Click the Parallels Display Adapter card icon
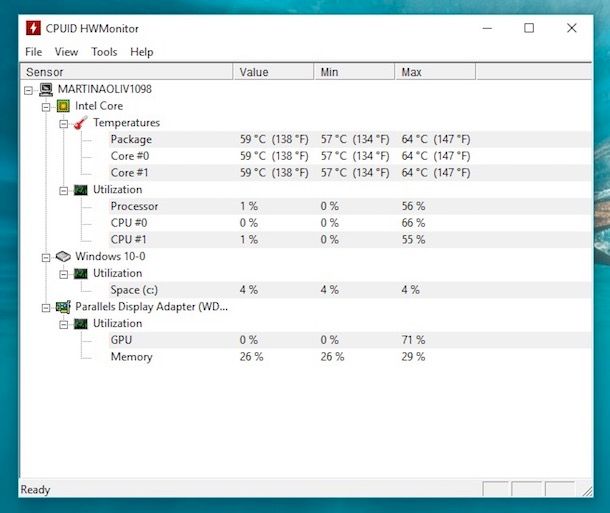The width and height of the screenshot is (610, 513). (63, 307)
